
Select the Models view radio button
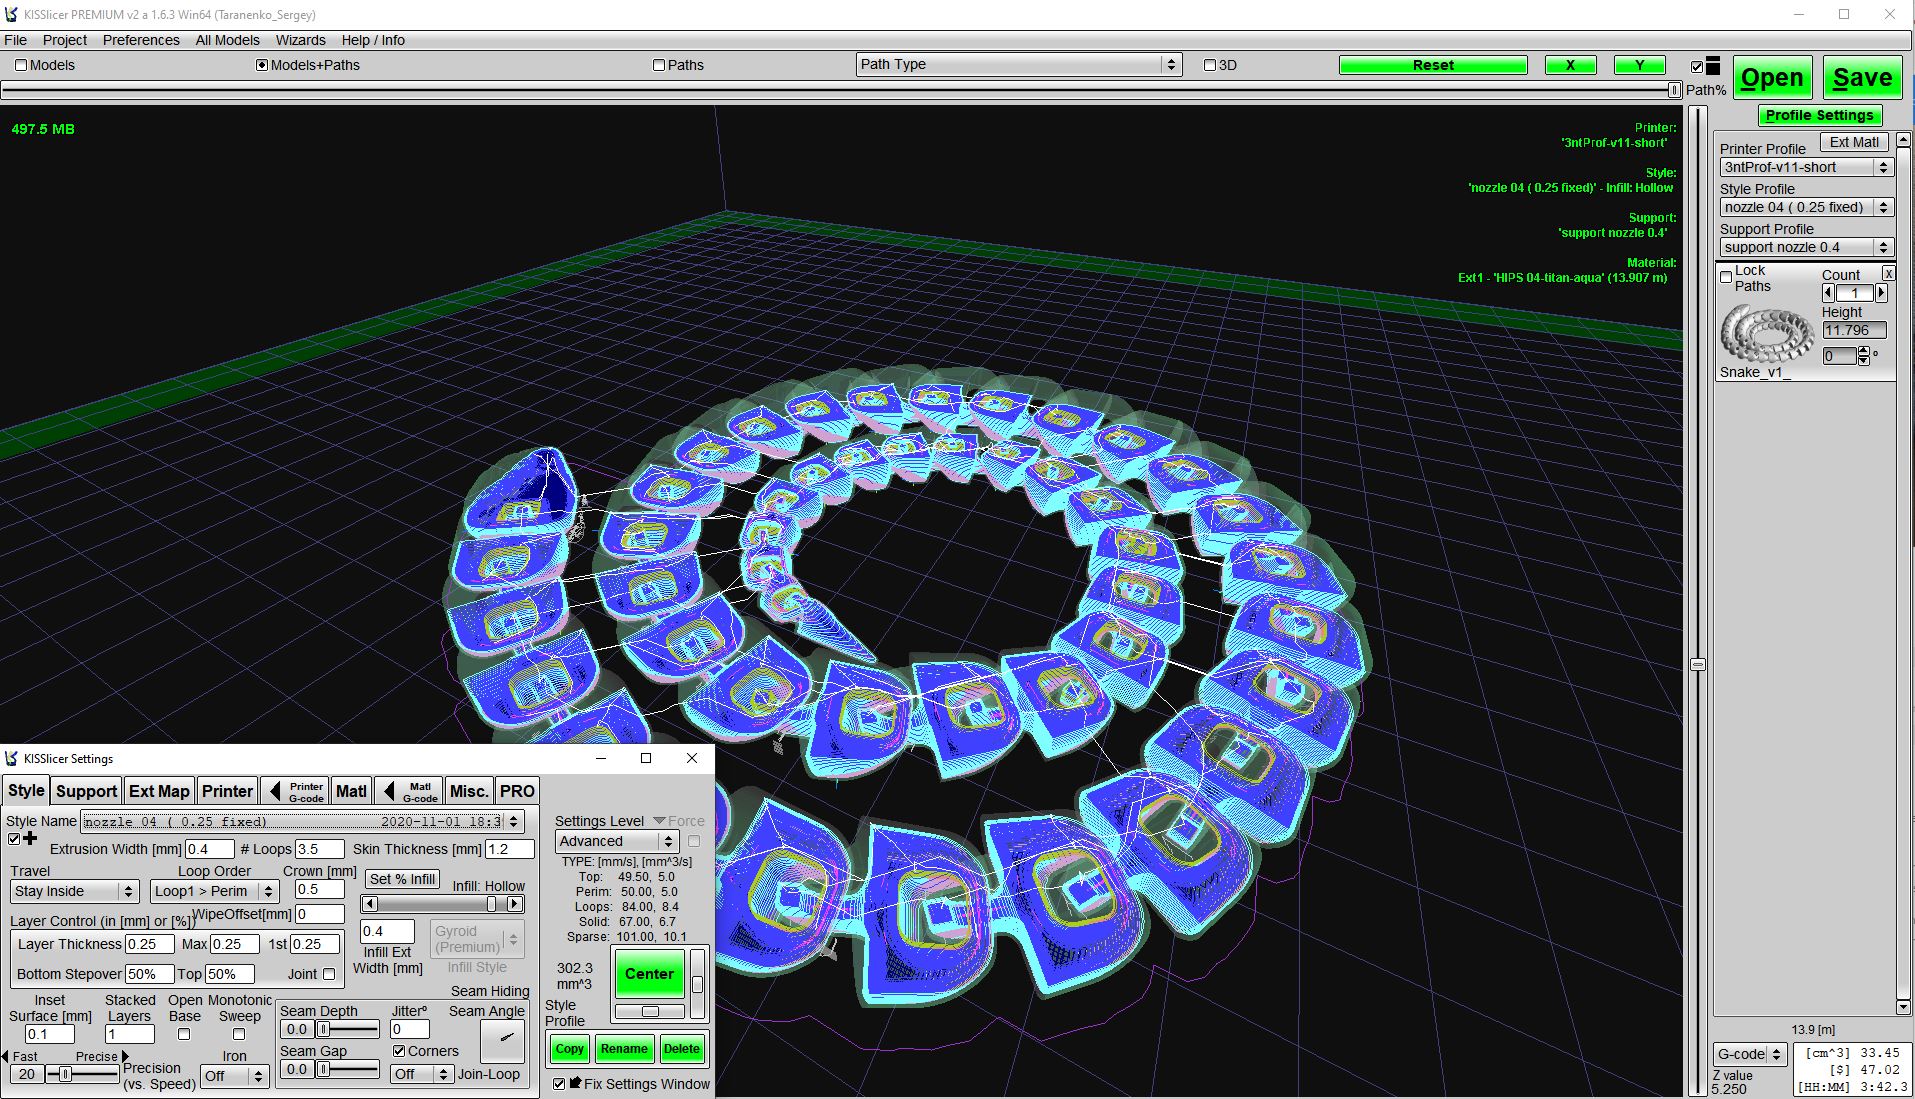pos(21,65)
